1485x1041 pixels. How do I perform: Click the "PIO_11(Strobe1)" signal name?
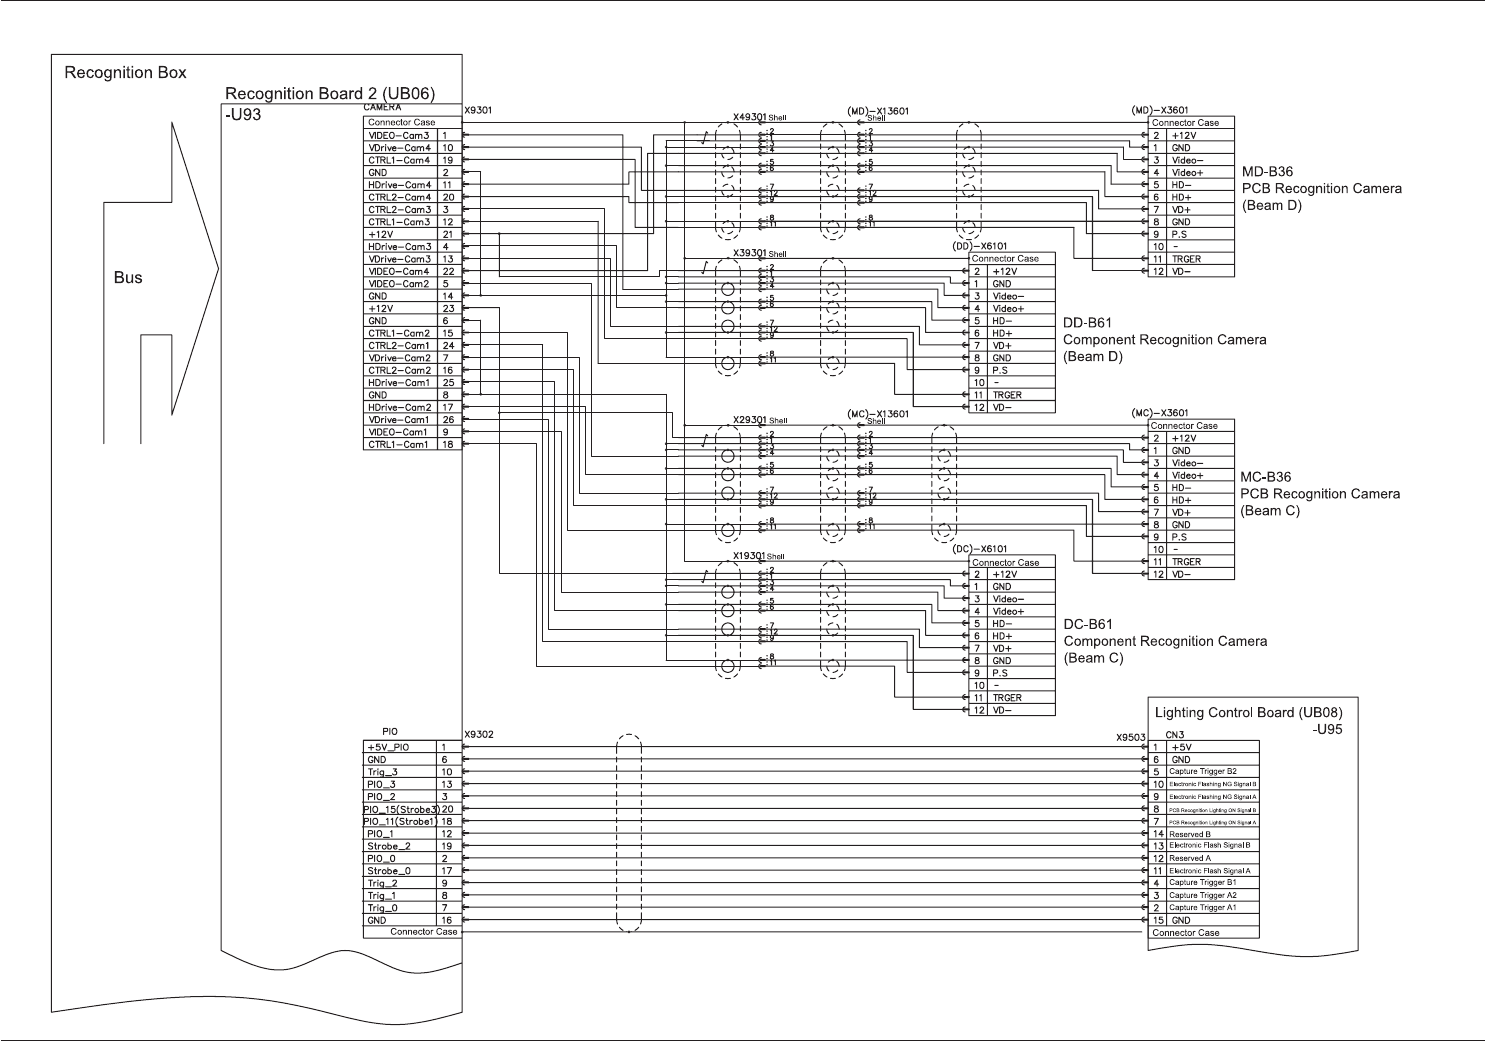[x=401, y=821]
